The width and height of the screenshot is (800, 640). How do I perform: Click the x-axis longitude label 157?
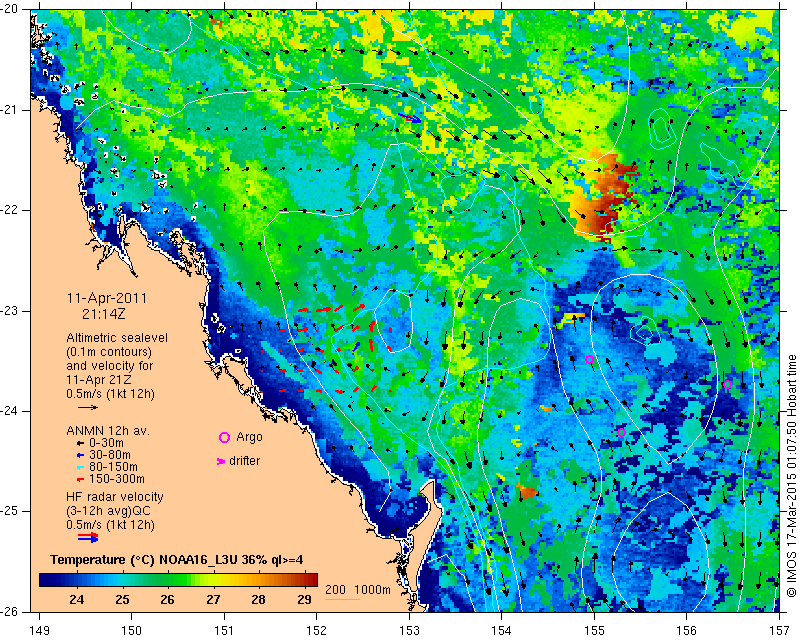780,631
